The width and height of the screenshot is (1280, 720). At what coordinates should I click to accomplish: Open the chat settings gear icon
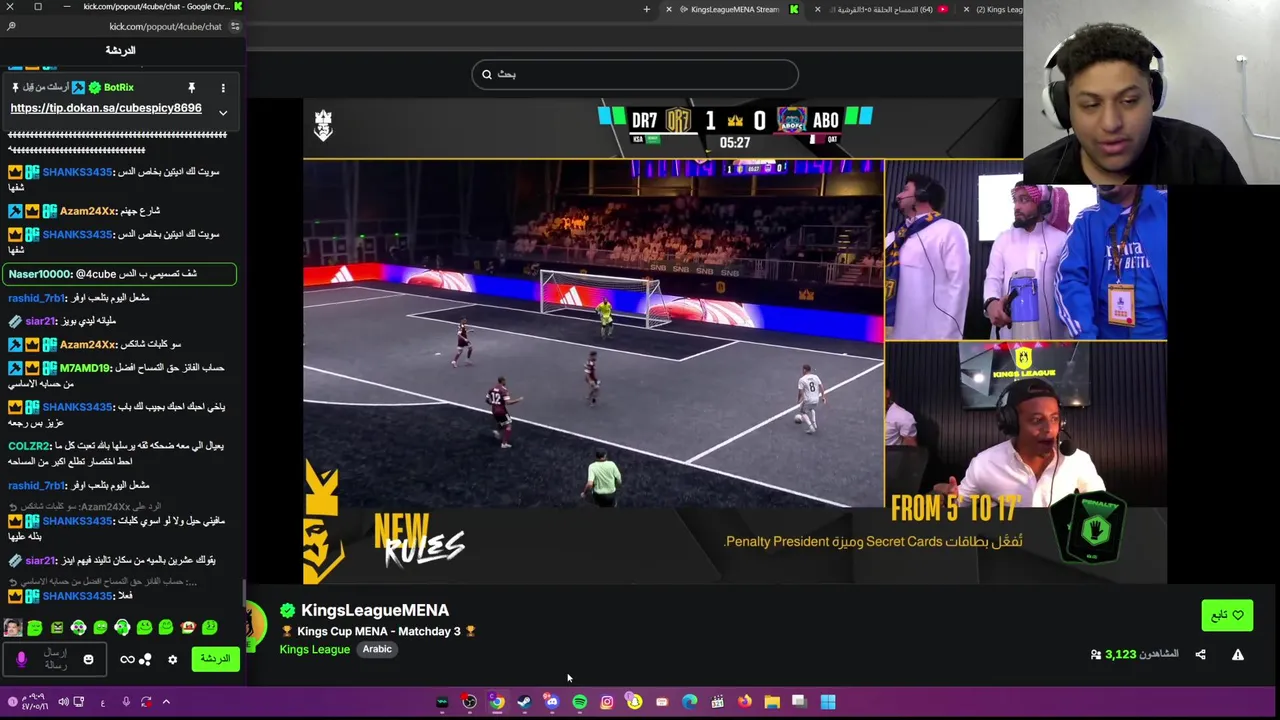172,659
